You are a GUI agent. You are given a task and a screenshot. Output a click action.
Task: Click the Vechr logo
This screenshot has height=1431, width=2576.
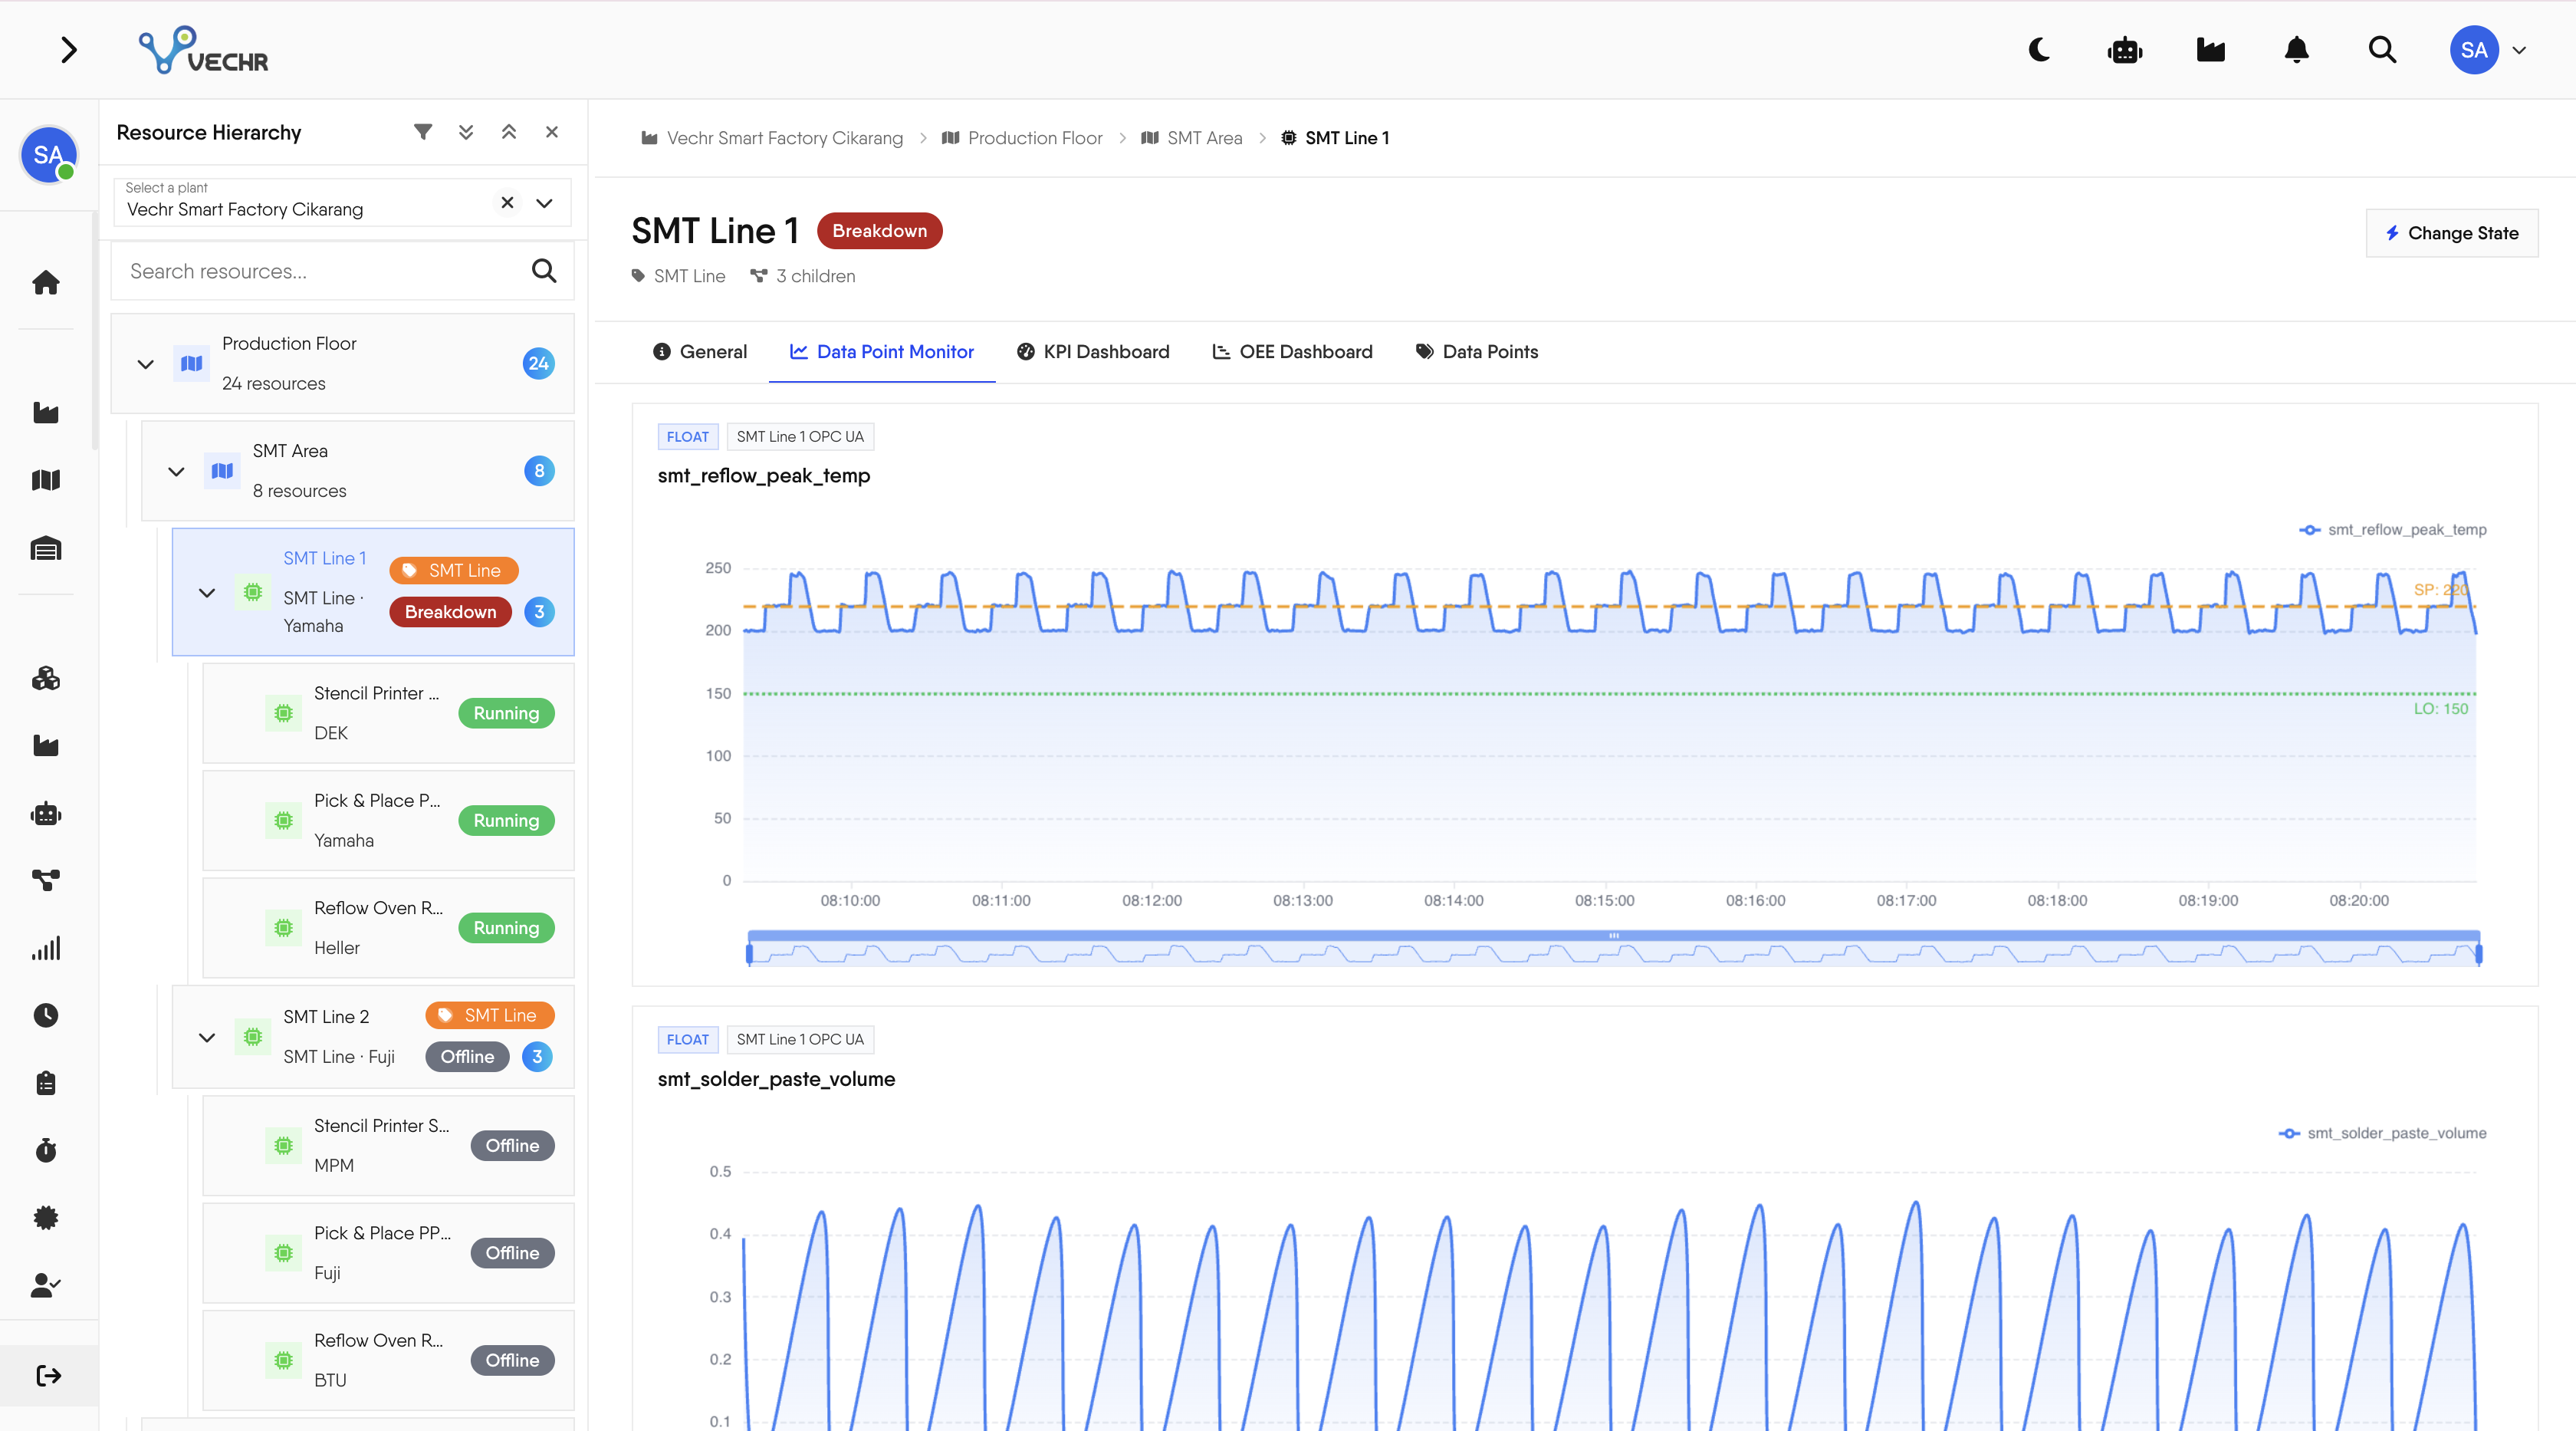(203, 50)
